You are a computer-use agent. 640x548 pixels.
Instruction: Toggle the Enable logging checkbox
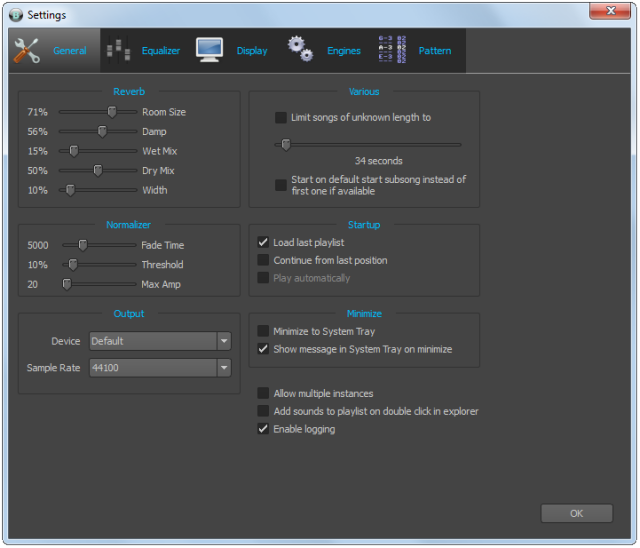click(x=264, y=429)
